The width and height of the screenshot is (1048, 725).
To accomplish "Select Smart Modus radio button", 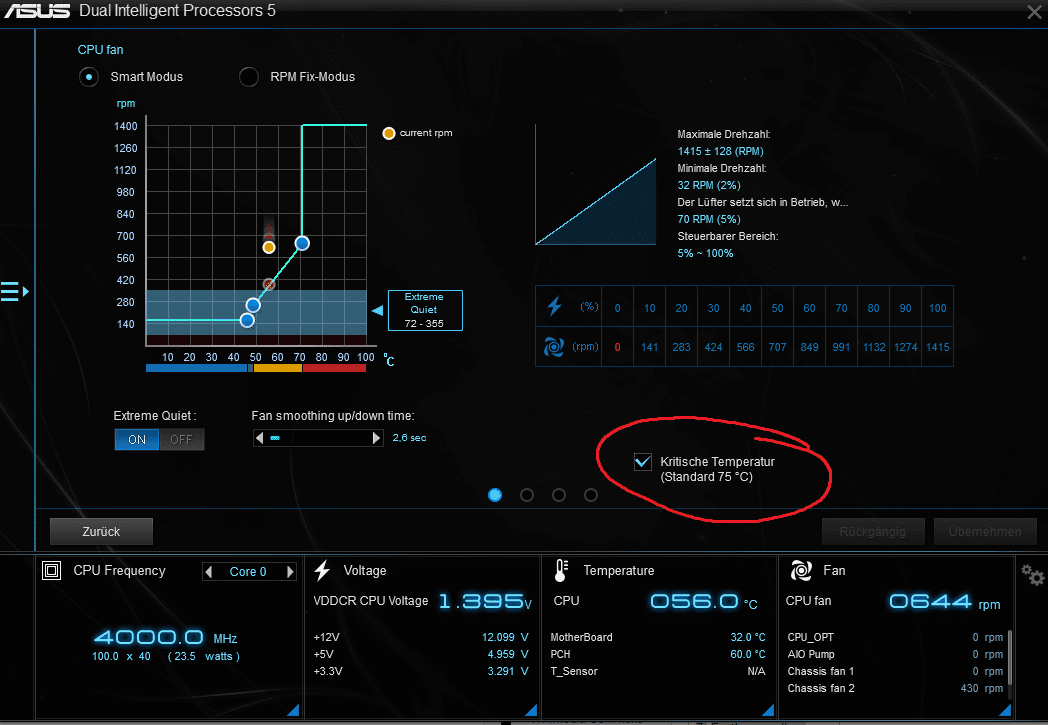I will 89,77.
